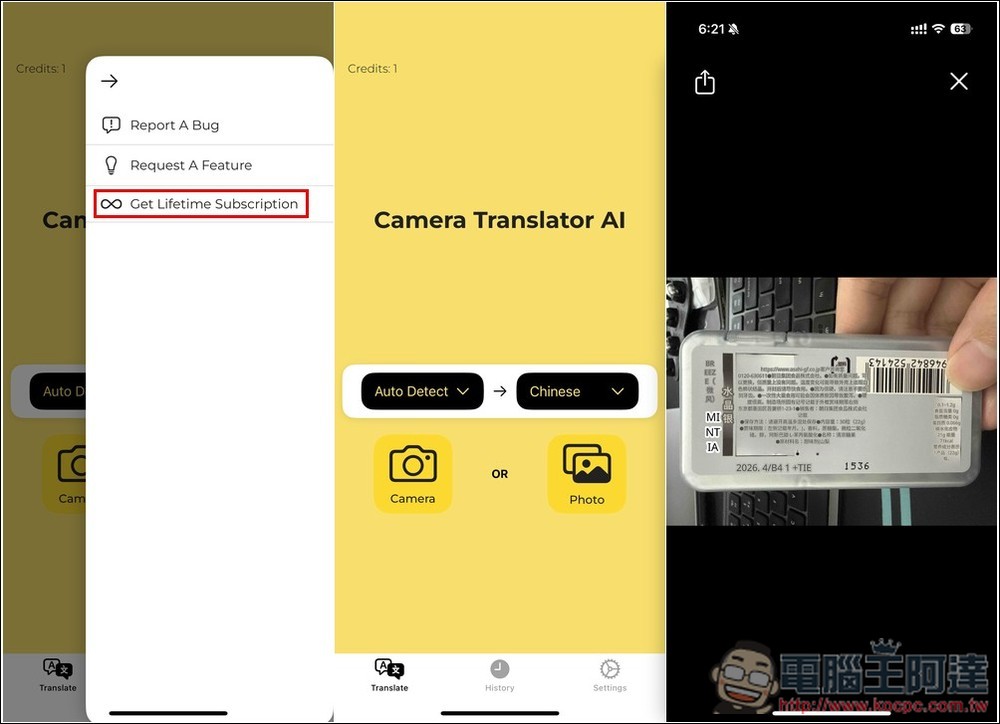Tap the arrow between language selectors
1000x724 pixels.
[500, 391]
